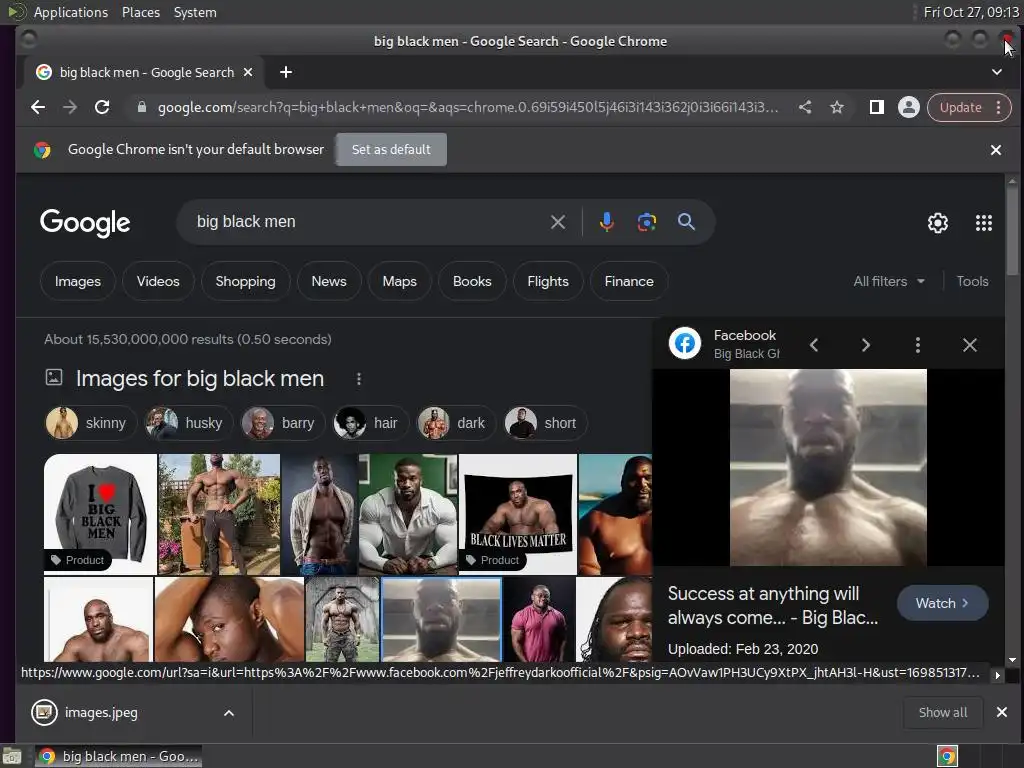Open the Applications menu
Viewport: 1024px width, 768px height.
coord(71,12)
